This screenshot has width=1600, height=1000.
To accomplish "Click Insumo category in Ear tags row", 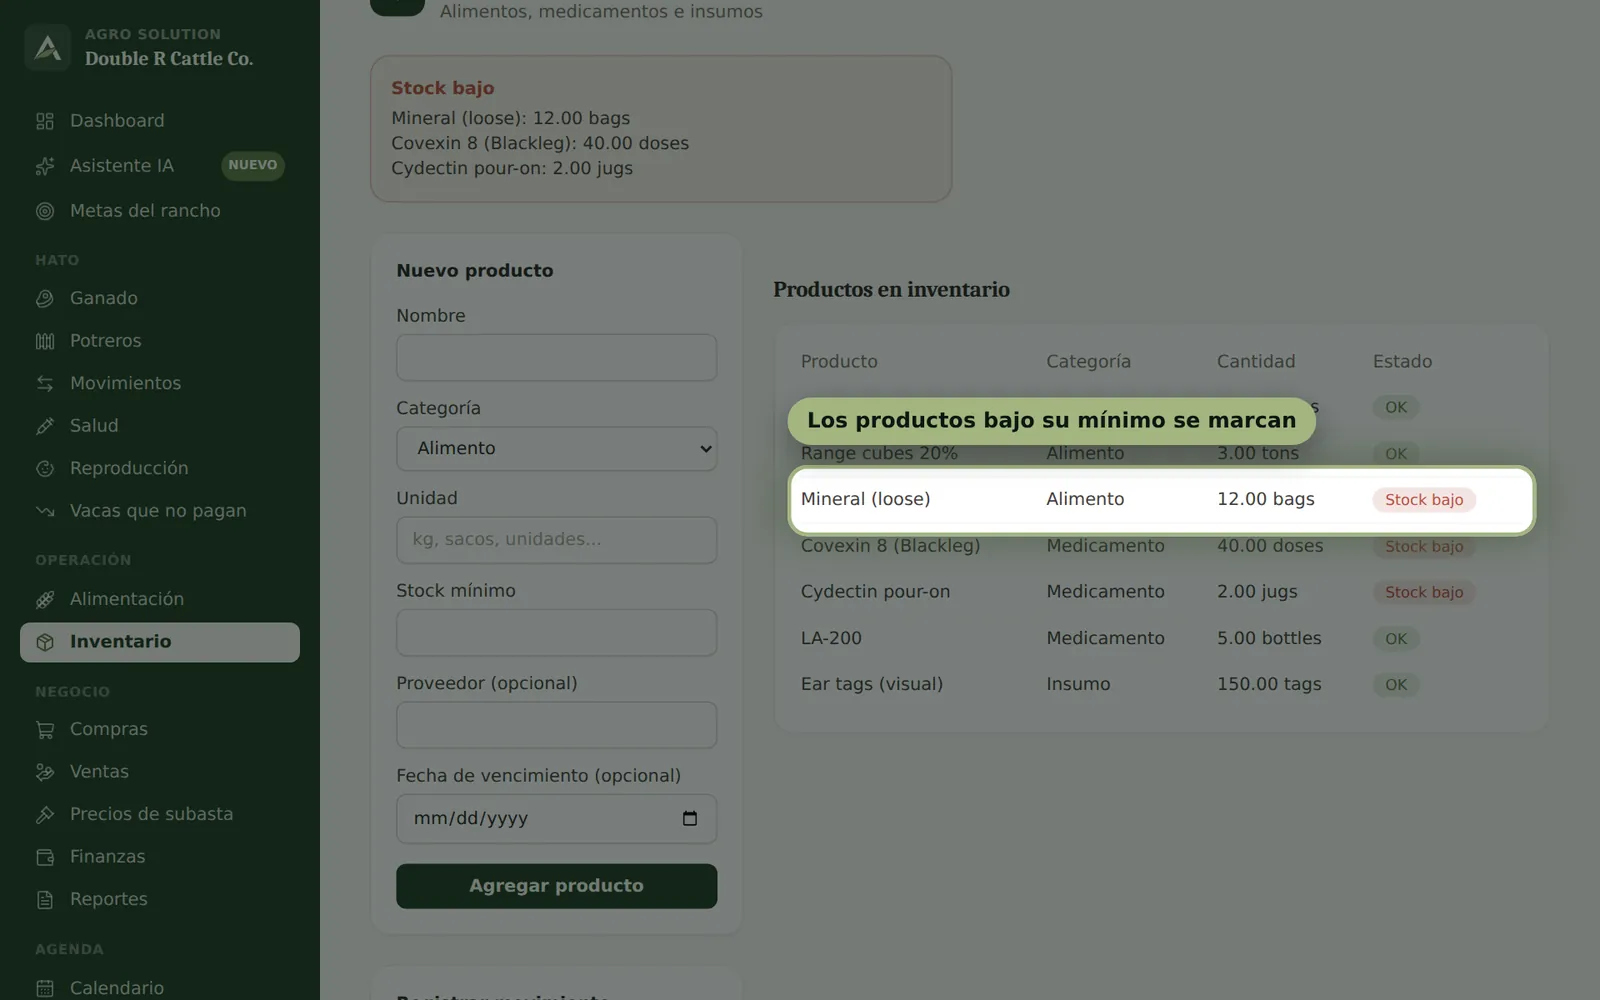I will point(1078,684).
